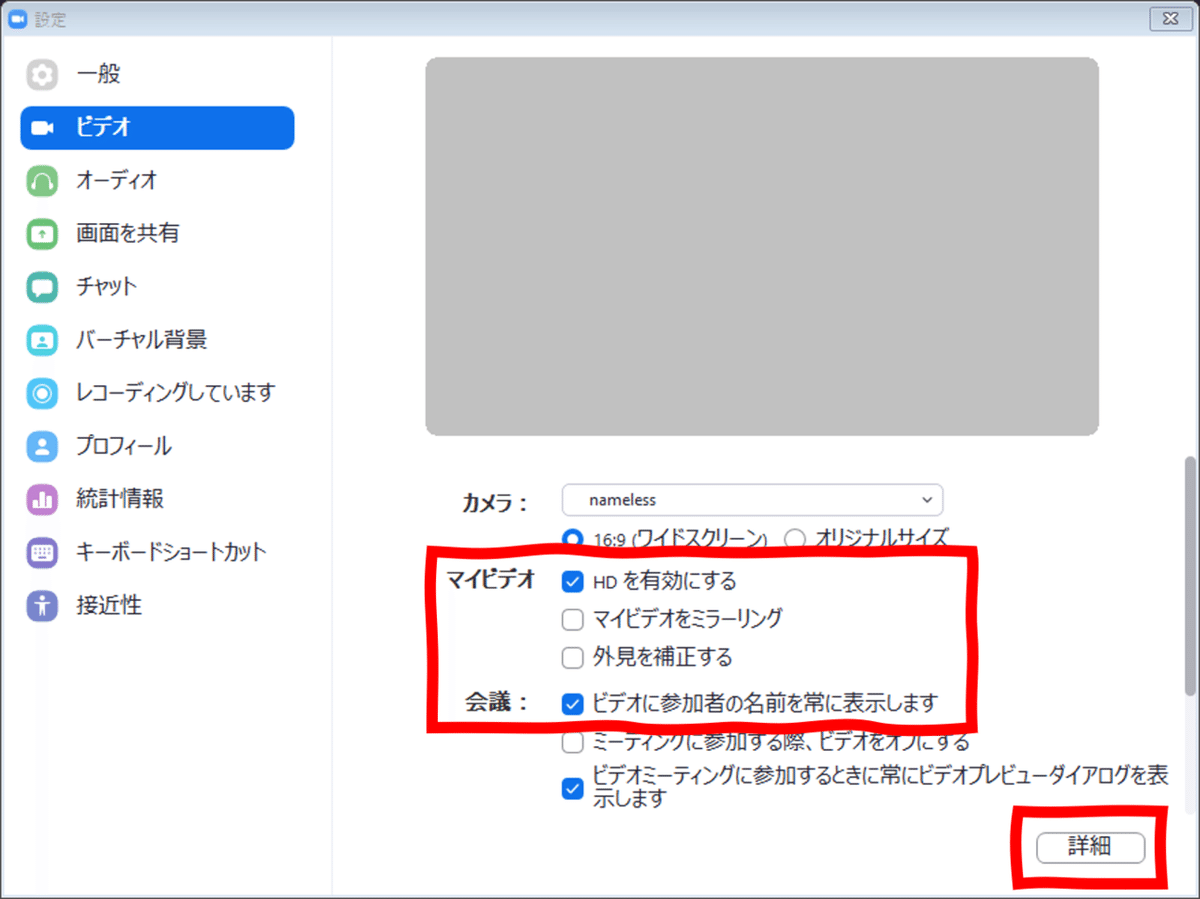Open the camera selection dropdown showing nameless
1200x899 pixels.
[x=752, y=500]
